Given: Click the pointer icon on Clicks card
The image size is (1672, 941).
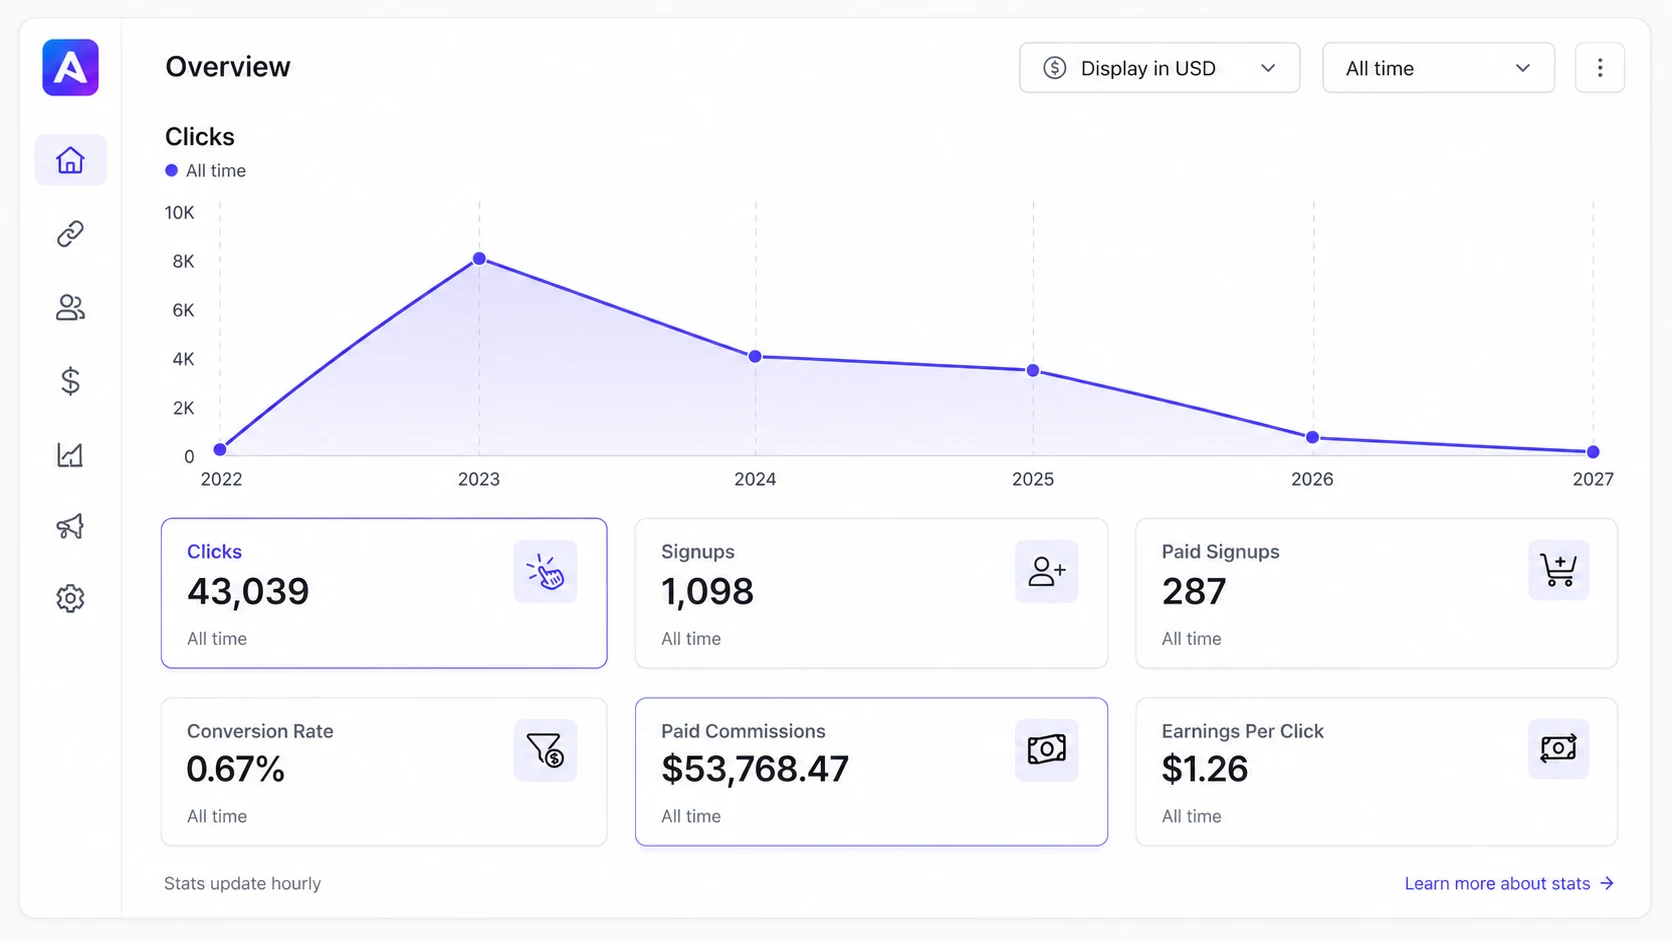Looking at the screenshot, I should (545, 571).
